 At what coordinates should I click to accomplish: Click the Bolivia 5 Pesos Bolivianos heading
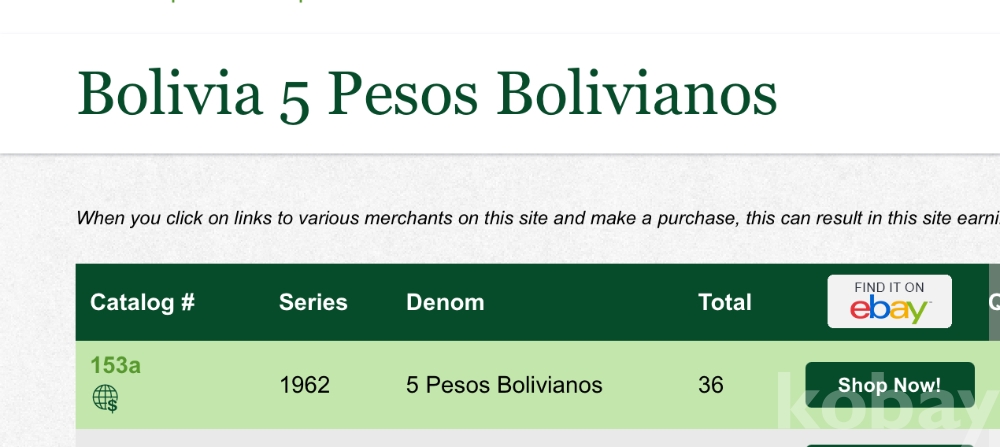tap(427, 95)
